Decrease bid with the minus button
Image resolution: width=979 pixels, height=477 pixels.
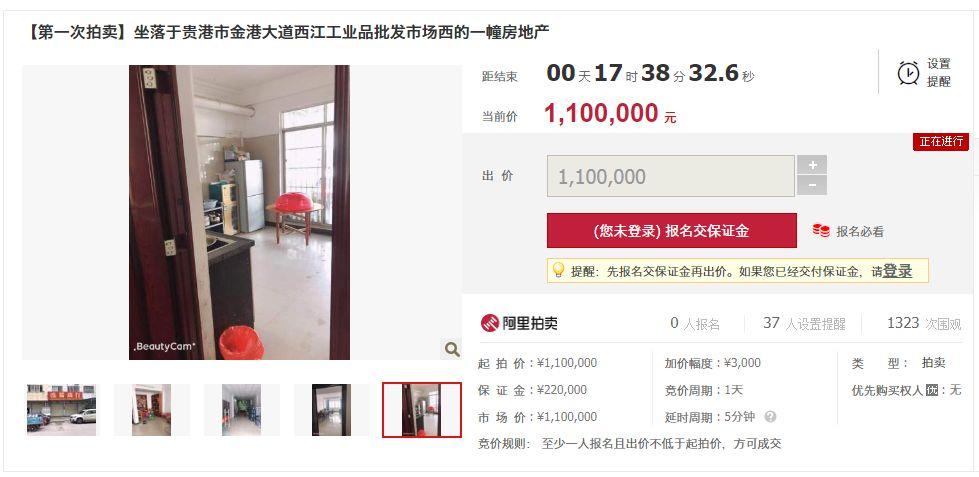coord(812,185)
